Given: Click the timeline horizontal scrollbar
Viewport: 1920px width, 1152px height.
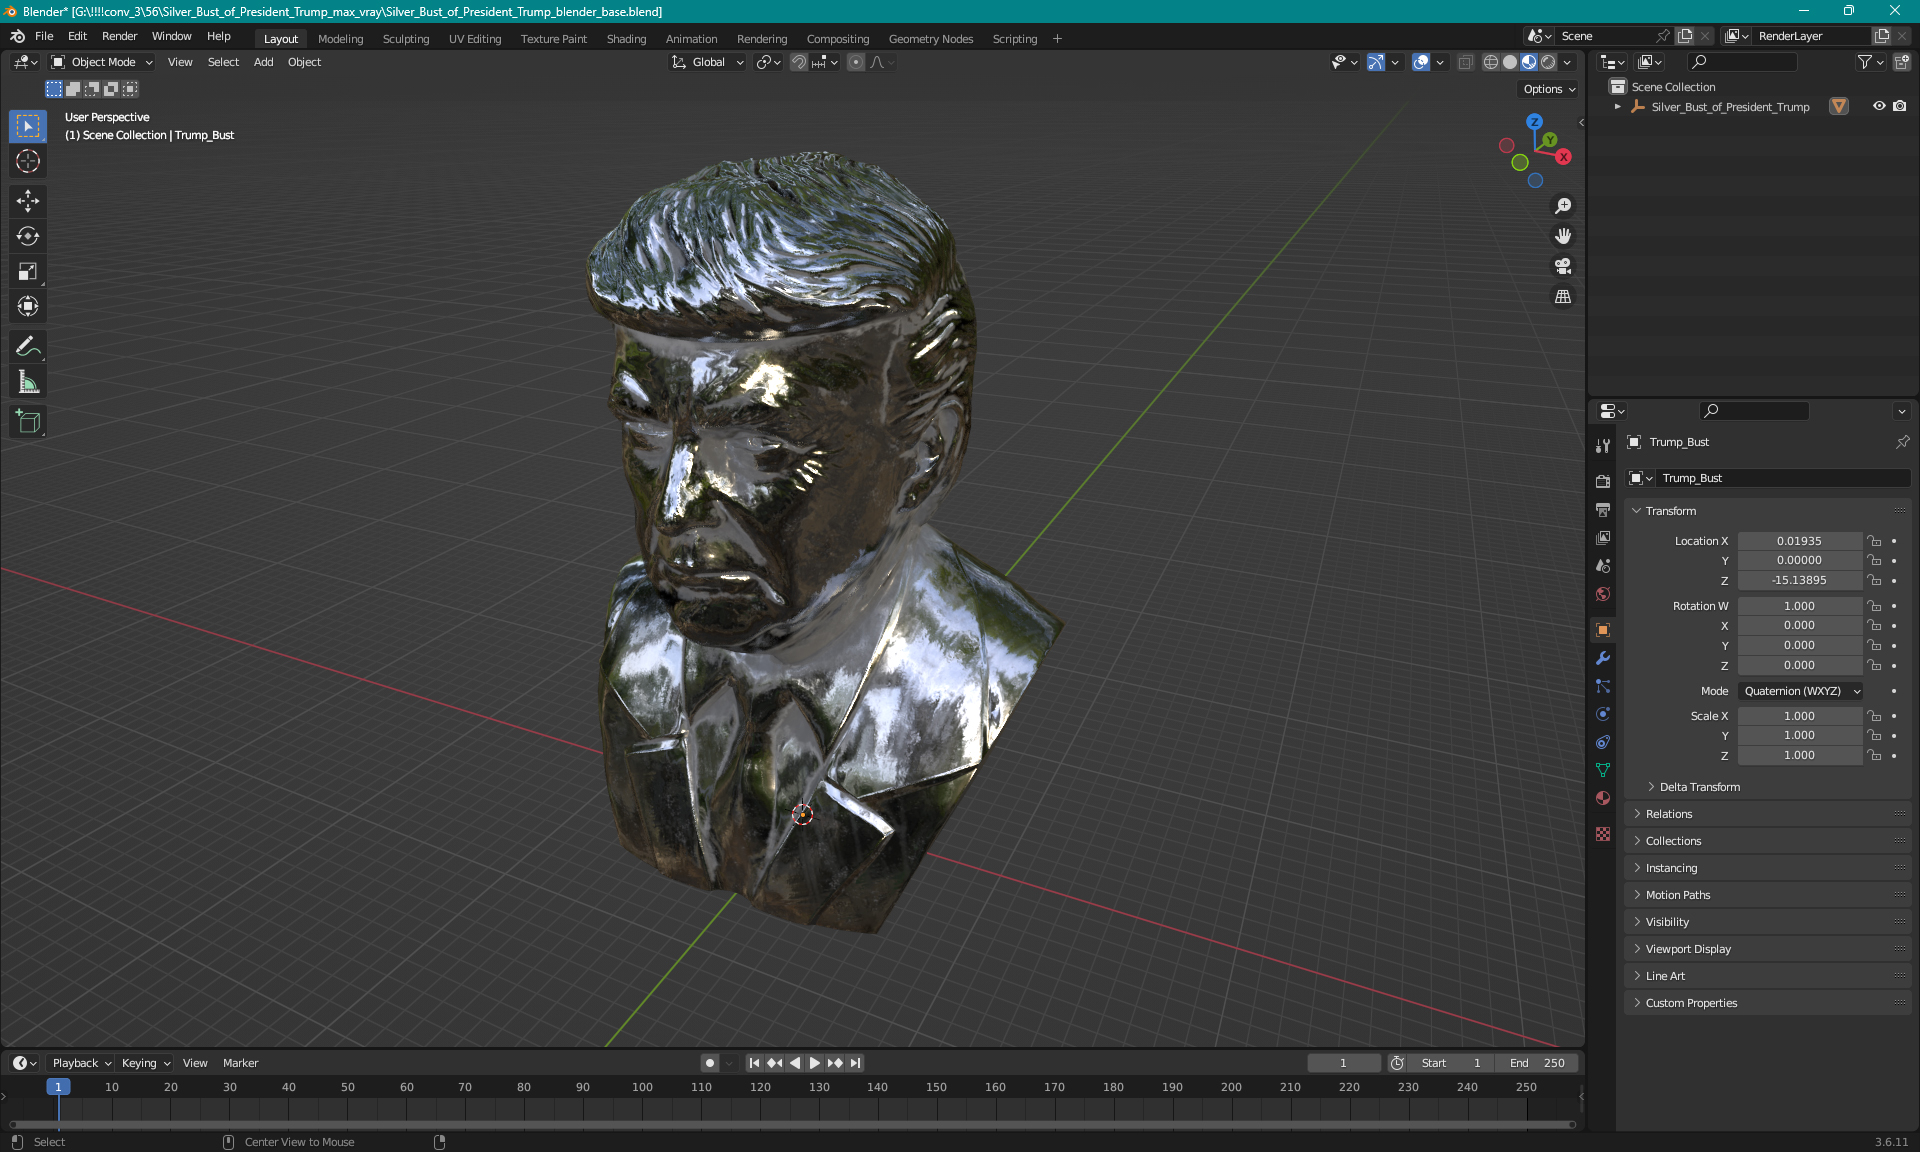Looking at the screenshot, I should point(790,1125).
